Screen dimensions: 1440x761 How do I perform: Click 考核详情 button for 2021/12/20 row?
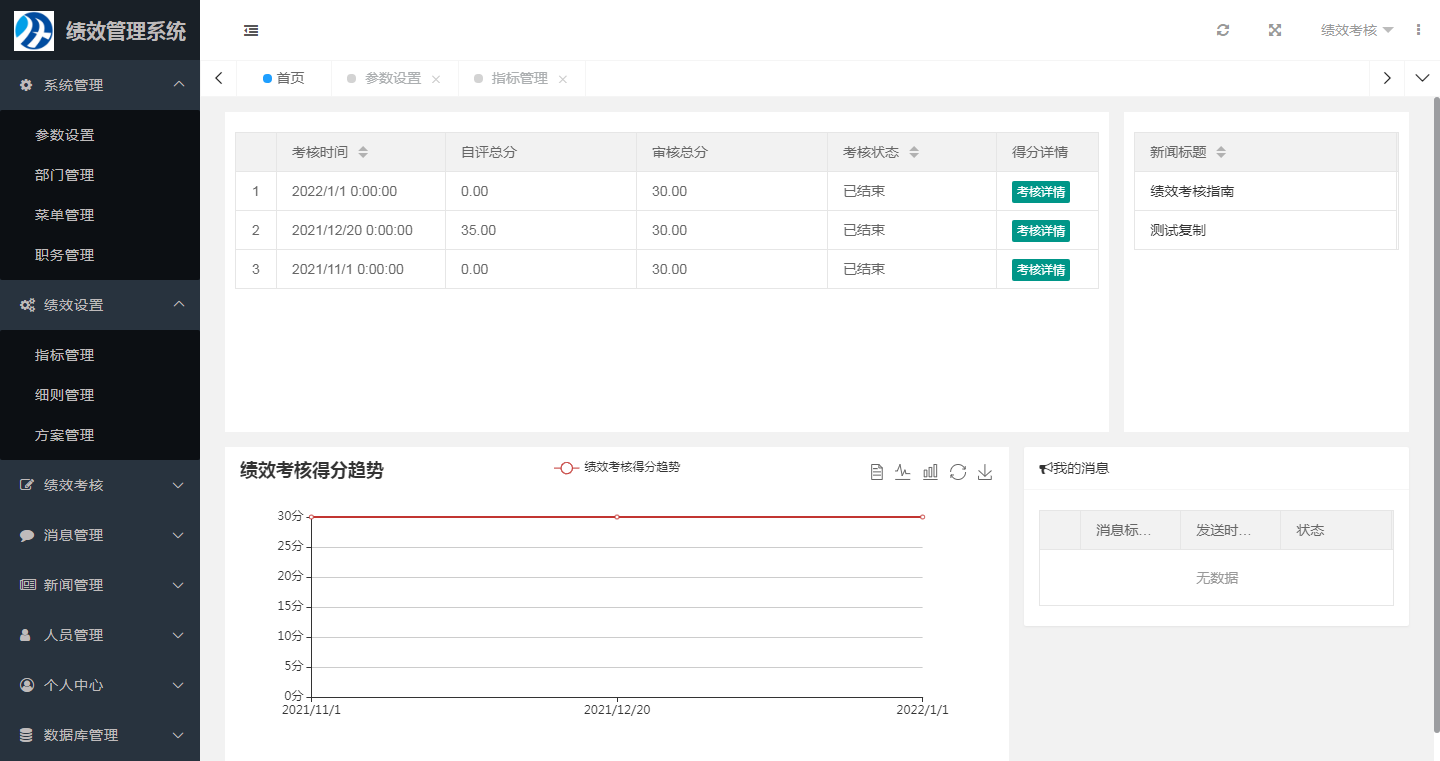point(1040,231)
